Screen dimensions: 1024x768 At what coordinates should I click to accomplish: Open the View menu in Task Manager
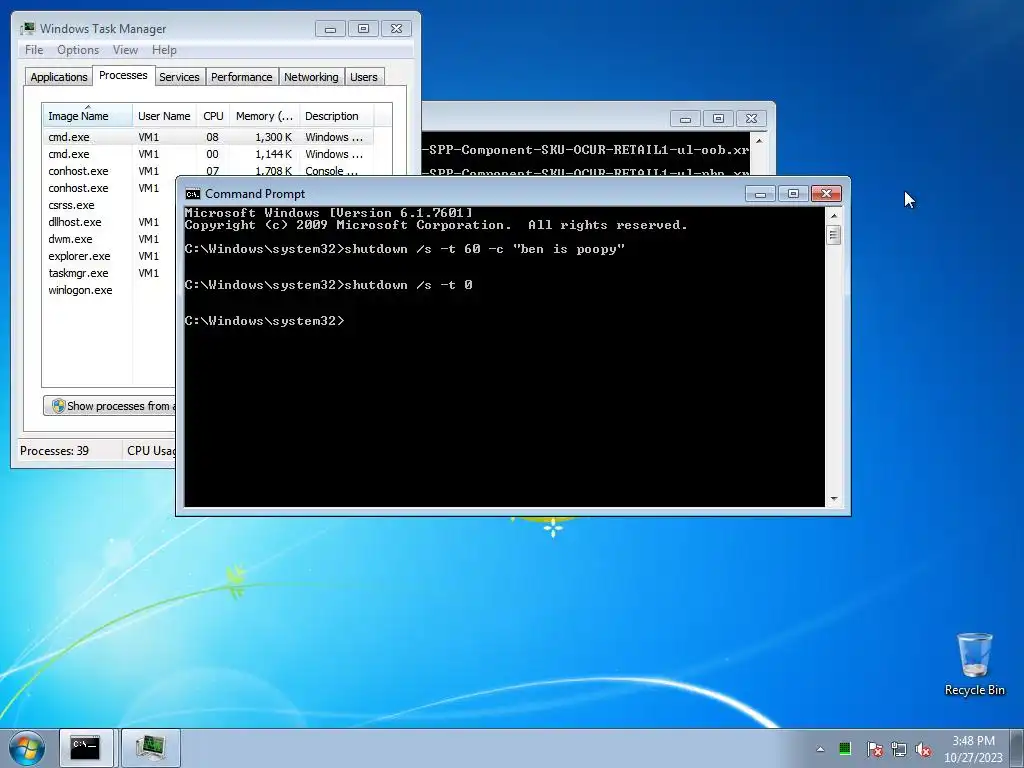point(125,50)
